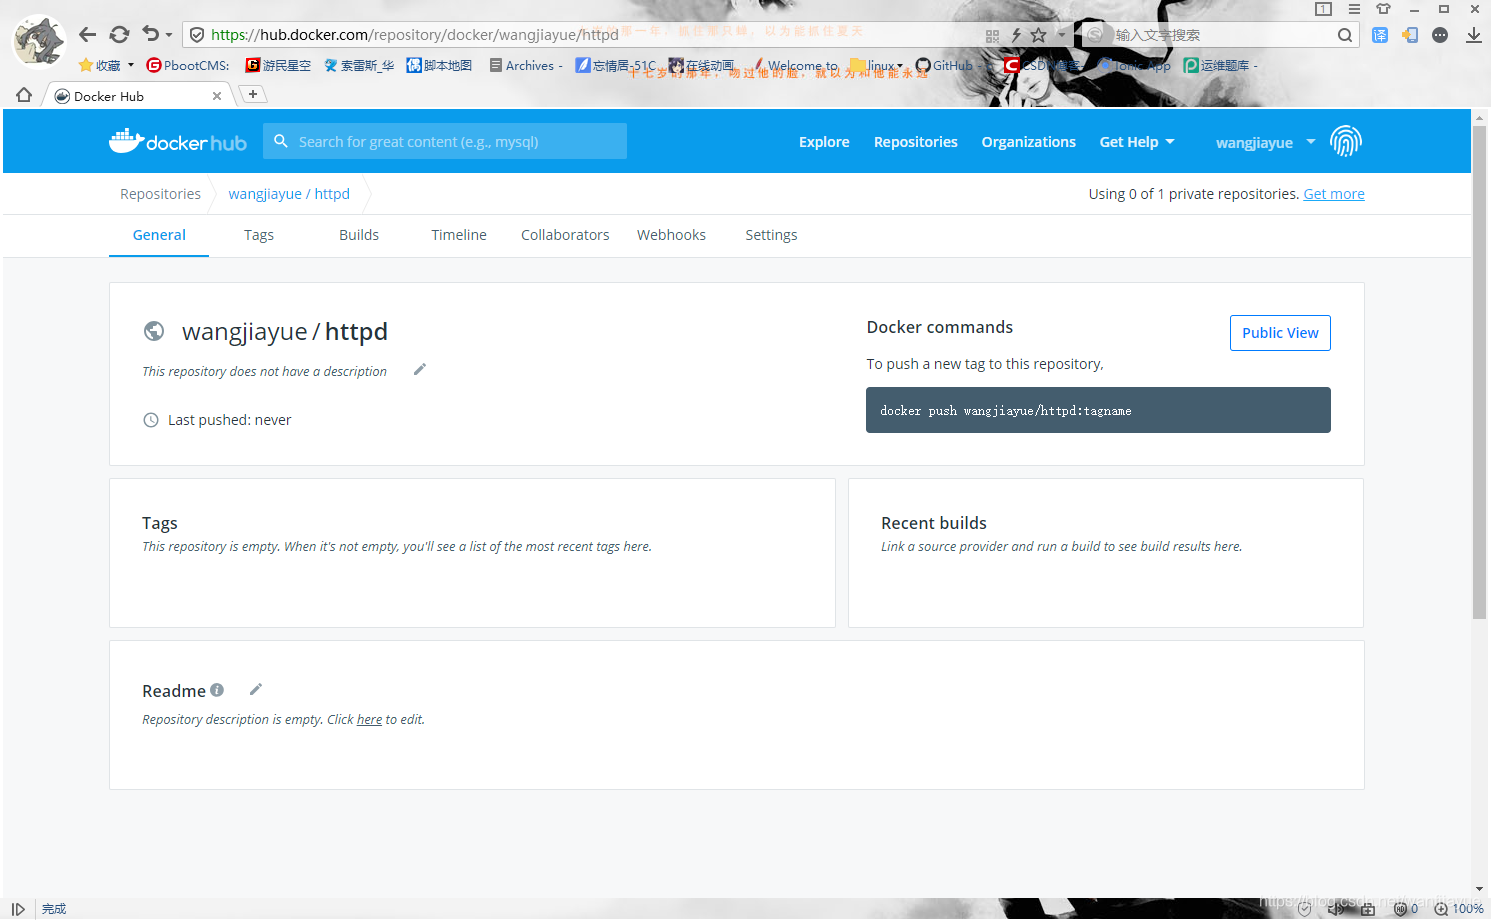Screen dimensions: 1491x920
Task: Click the zoom 100% status indicator
Action: (1459, 909)
